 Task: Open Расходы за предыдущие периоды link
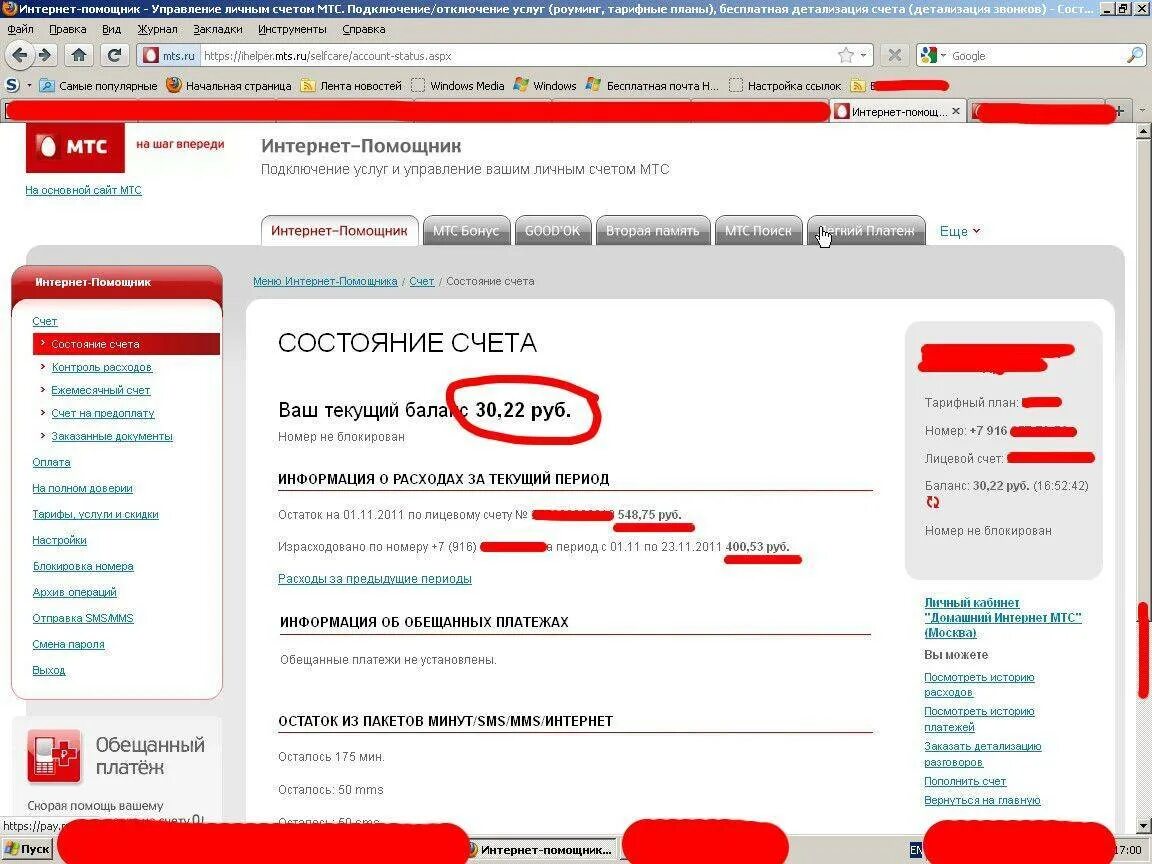[375, 579]
